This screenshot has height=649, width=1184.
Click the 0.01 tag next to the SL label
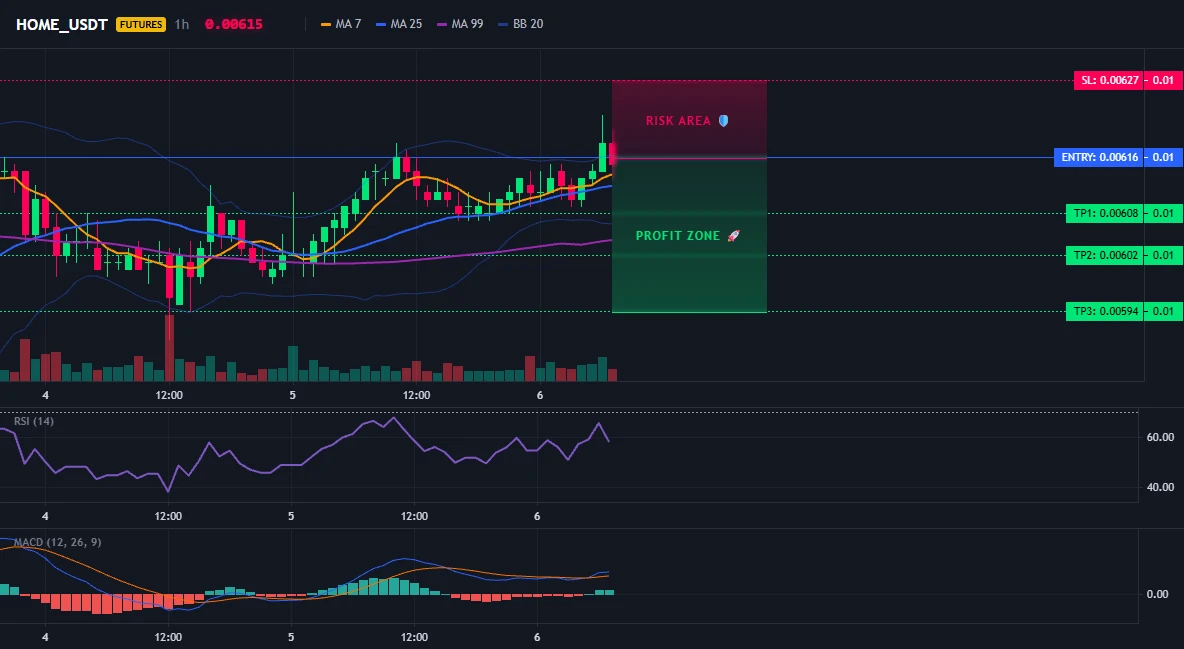1164,80
